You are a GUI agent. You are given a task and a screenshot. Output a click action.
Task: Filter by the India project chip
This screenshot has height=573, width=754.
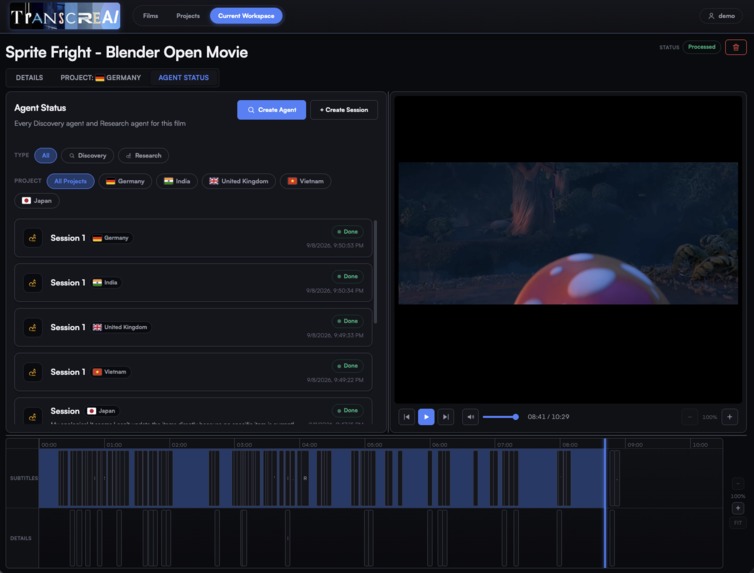point(177,181)
